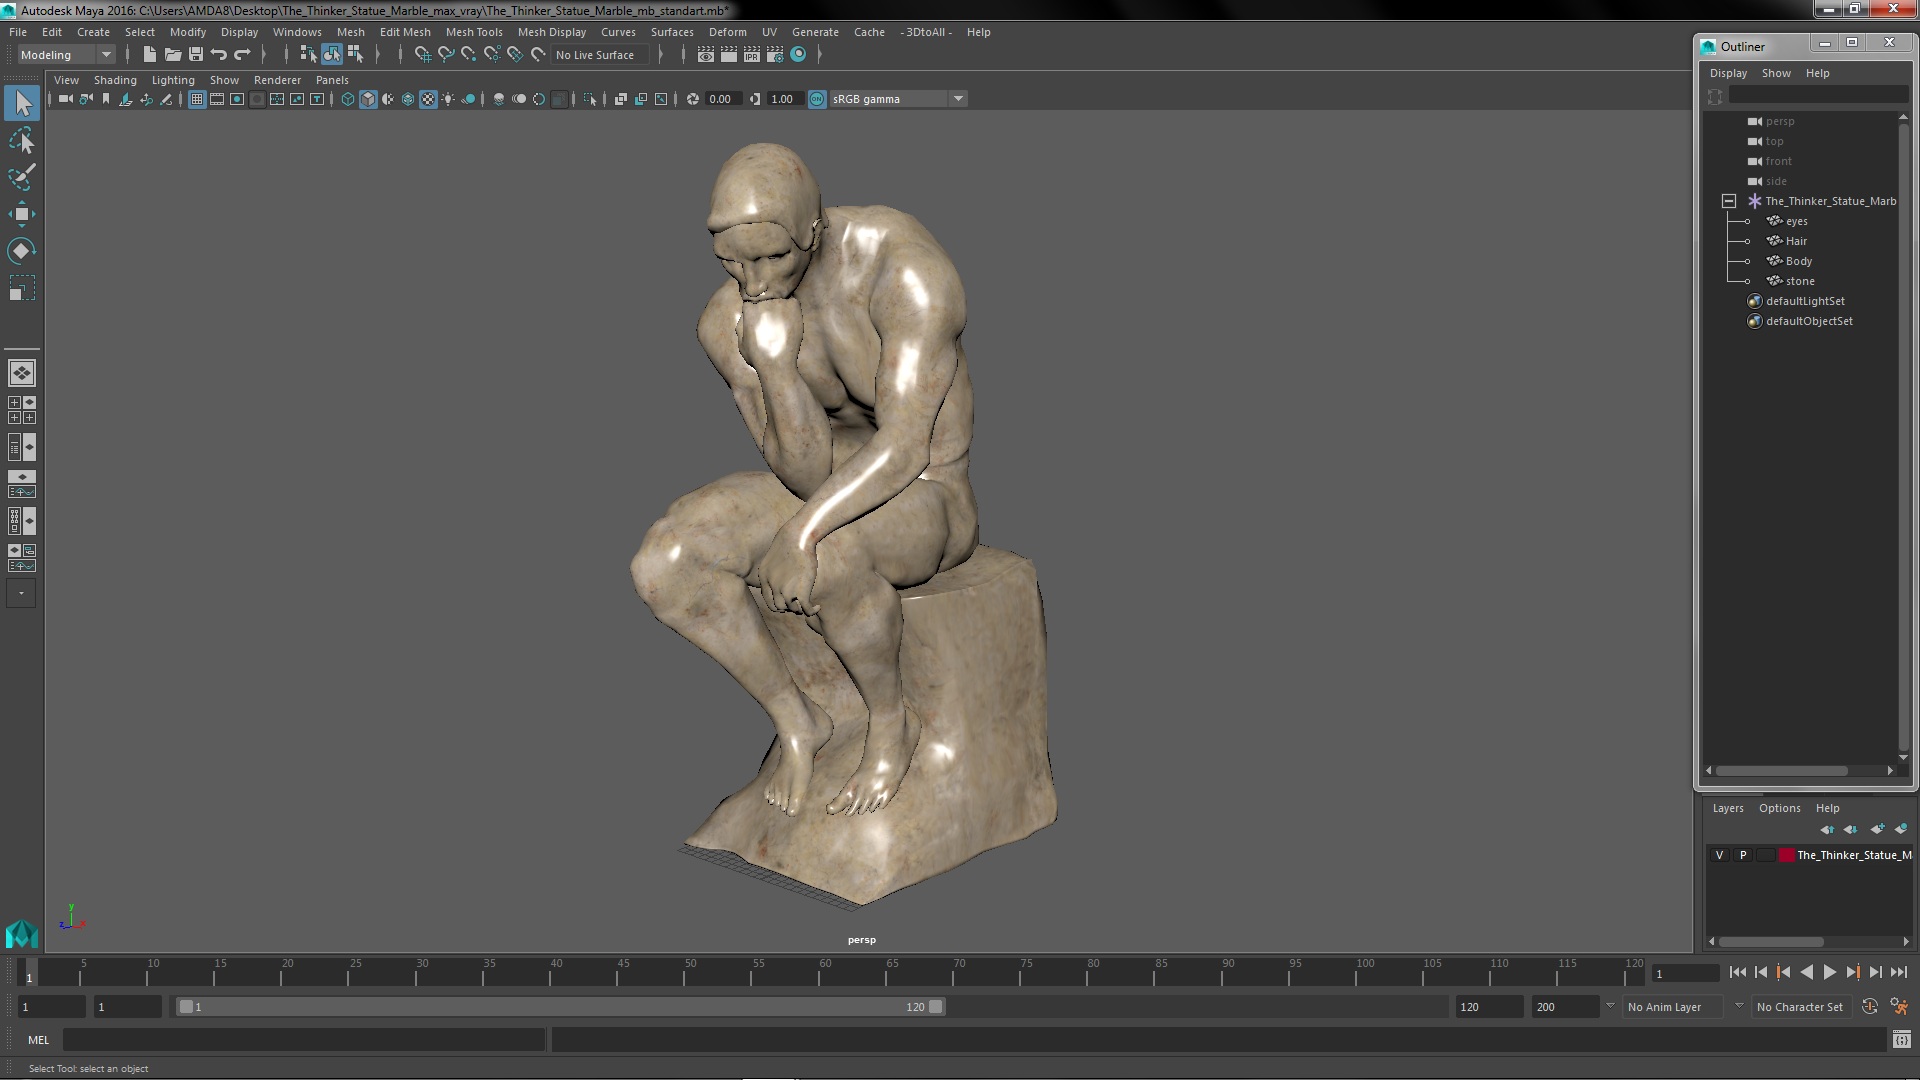Pick the Paint selection tool
The image size is (1920, 1080).
tap(22, 177)
